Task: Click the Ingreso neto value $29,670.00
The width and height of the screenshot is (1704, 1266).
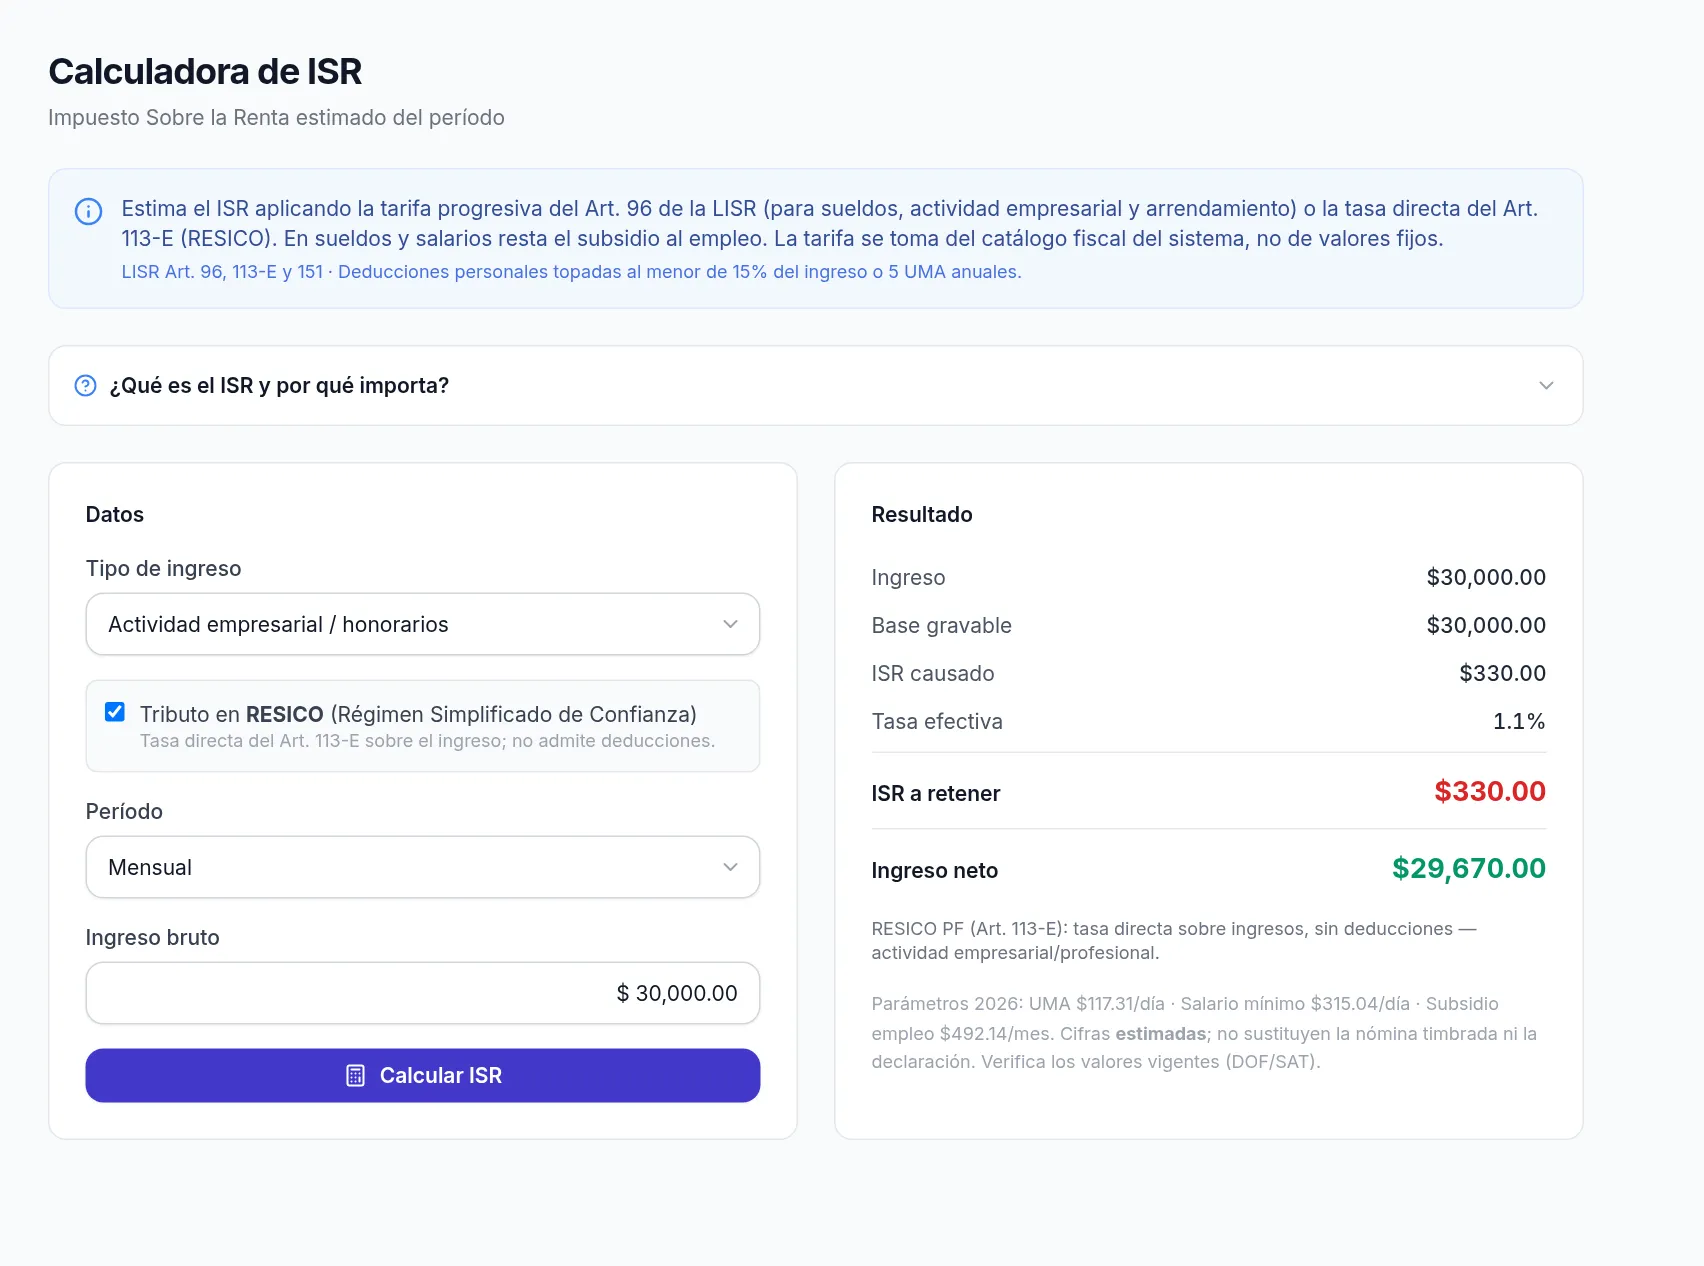Action: (x=1469, y=868)
